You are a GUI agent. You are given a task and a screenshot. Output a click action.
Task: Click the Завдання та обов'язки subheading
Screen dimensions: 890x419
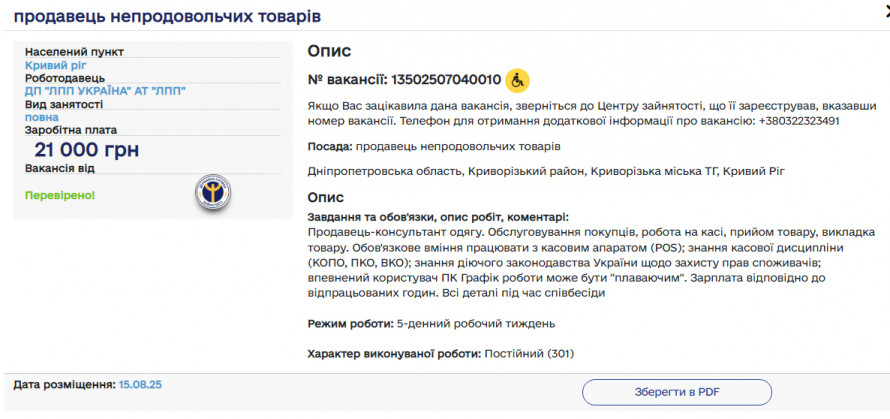pyautogui.click(x=438, y=217)
